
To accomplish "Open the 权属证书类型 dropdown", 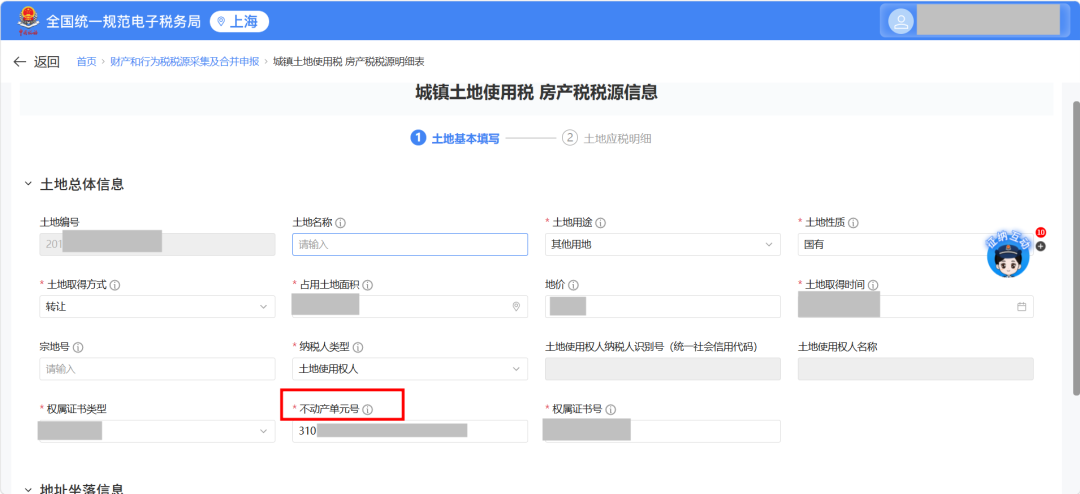I will pos(157,431).
